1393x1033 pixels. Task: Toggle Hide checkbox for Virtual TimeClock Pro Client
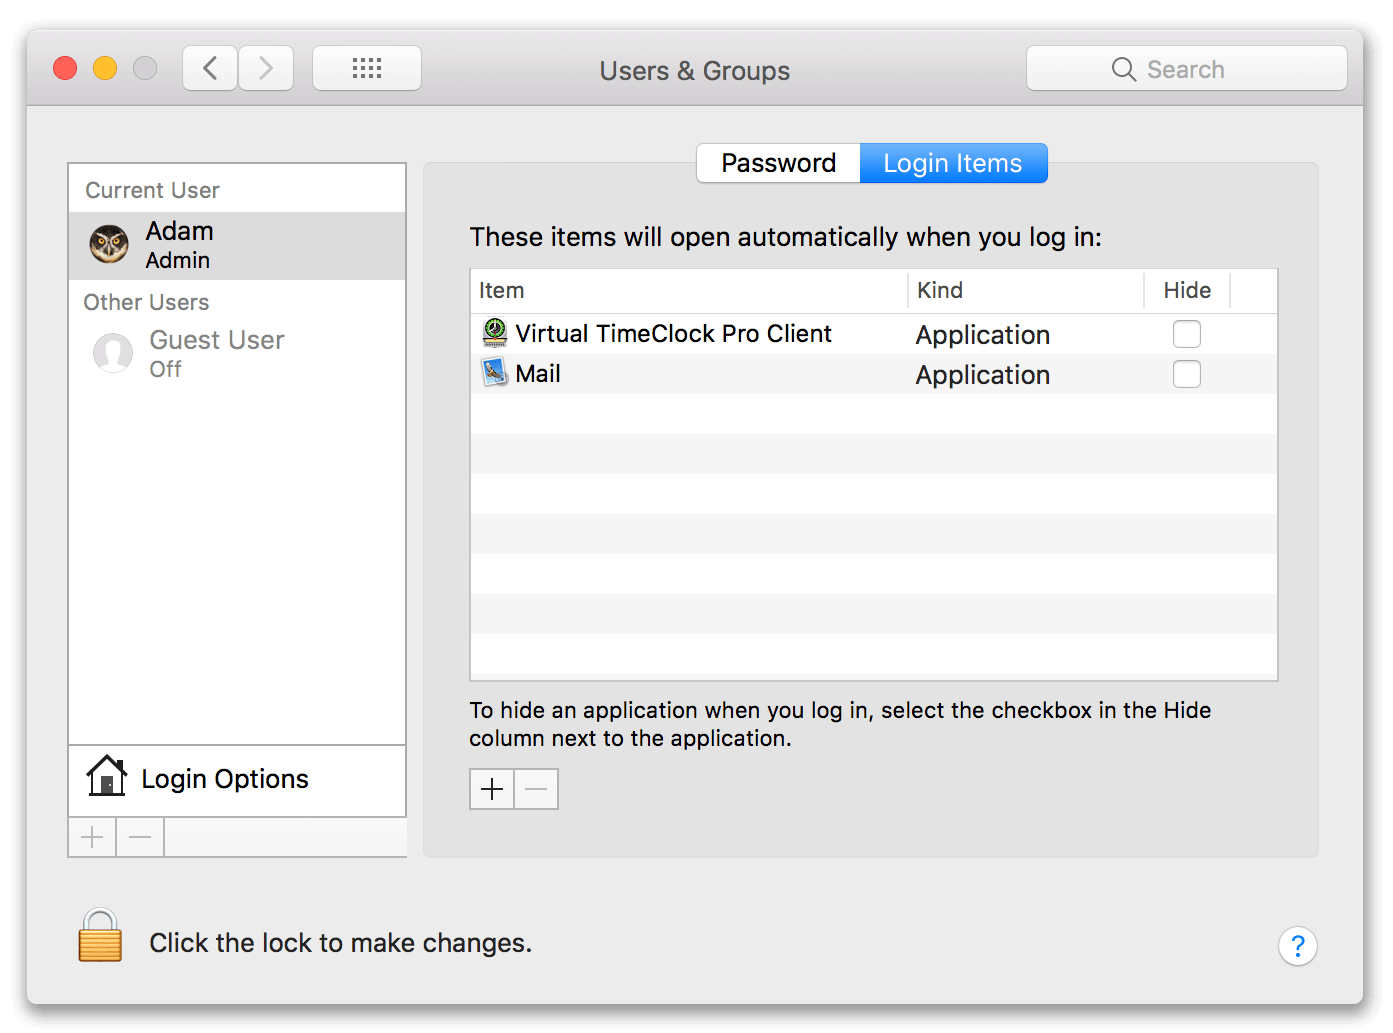(1186, 334)
